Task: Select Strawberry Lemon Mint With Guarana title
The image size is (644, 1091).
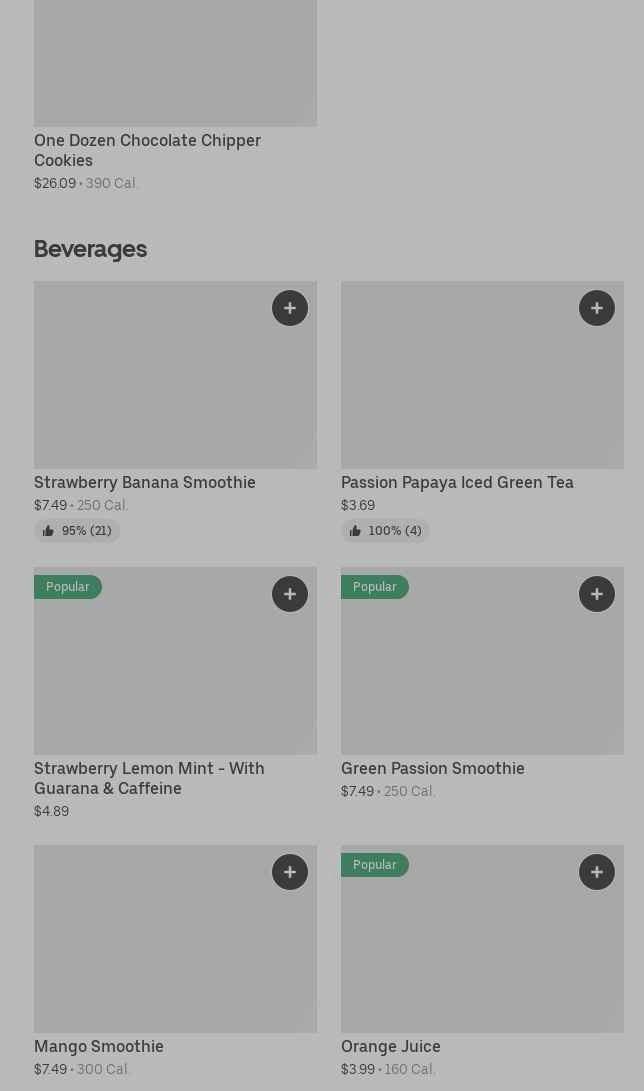Action: 149,778
